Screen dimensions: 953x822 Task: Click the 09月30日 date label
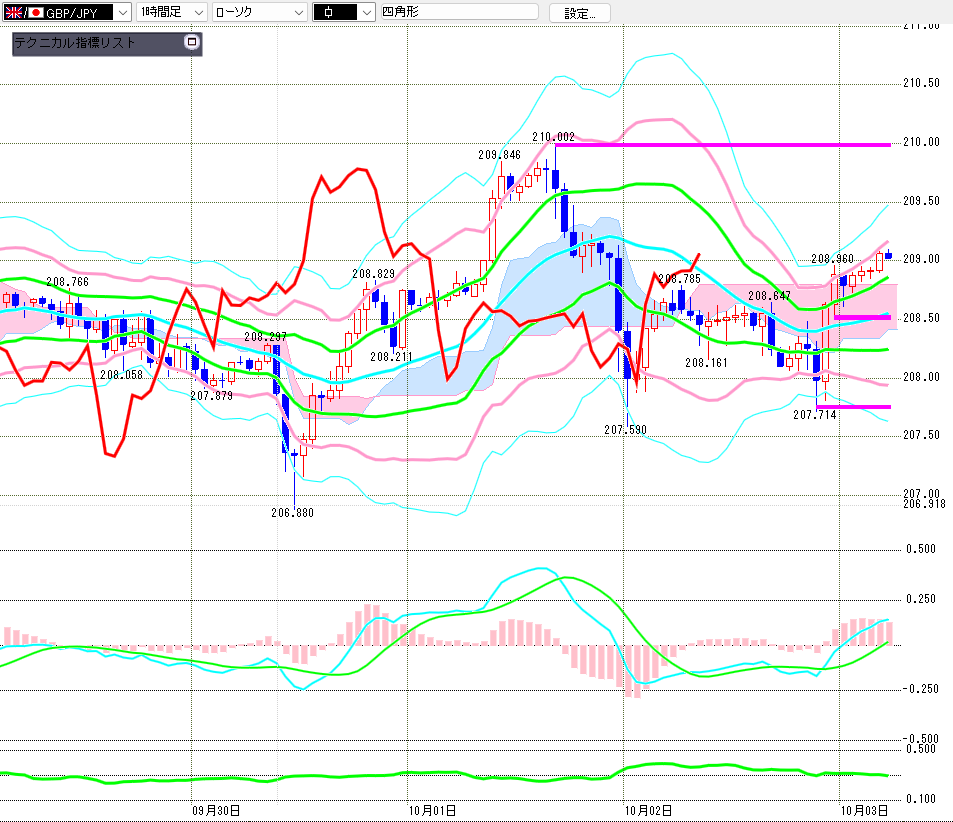tap(216, 810)
